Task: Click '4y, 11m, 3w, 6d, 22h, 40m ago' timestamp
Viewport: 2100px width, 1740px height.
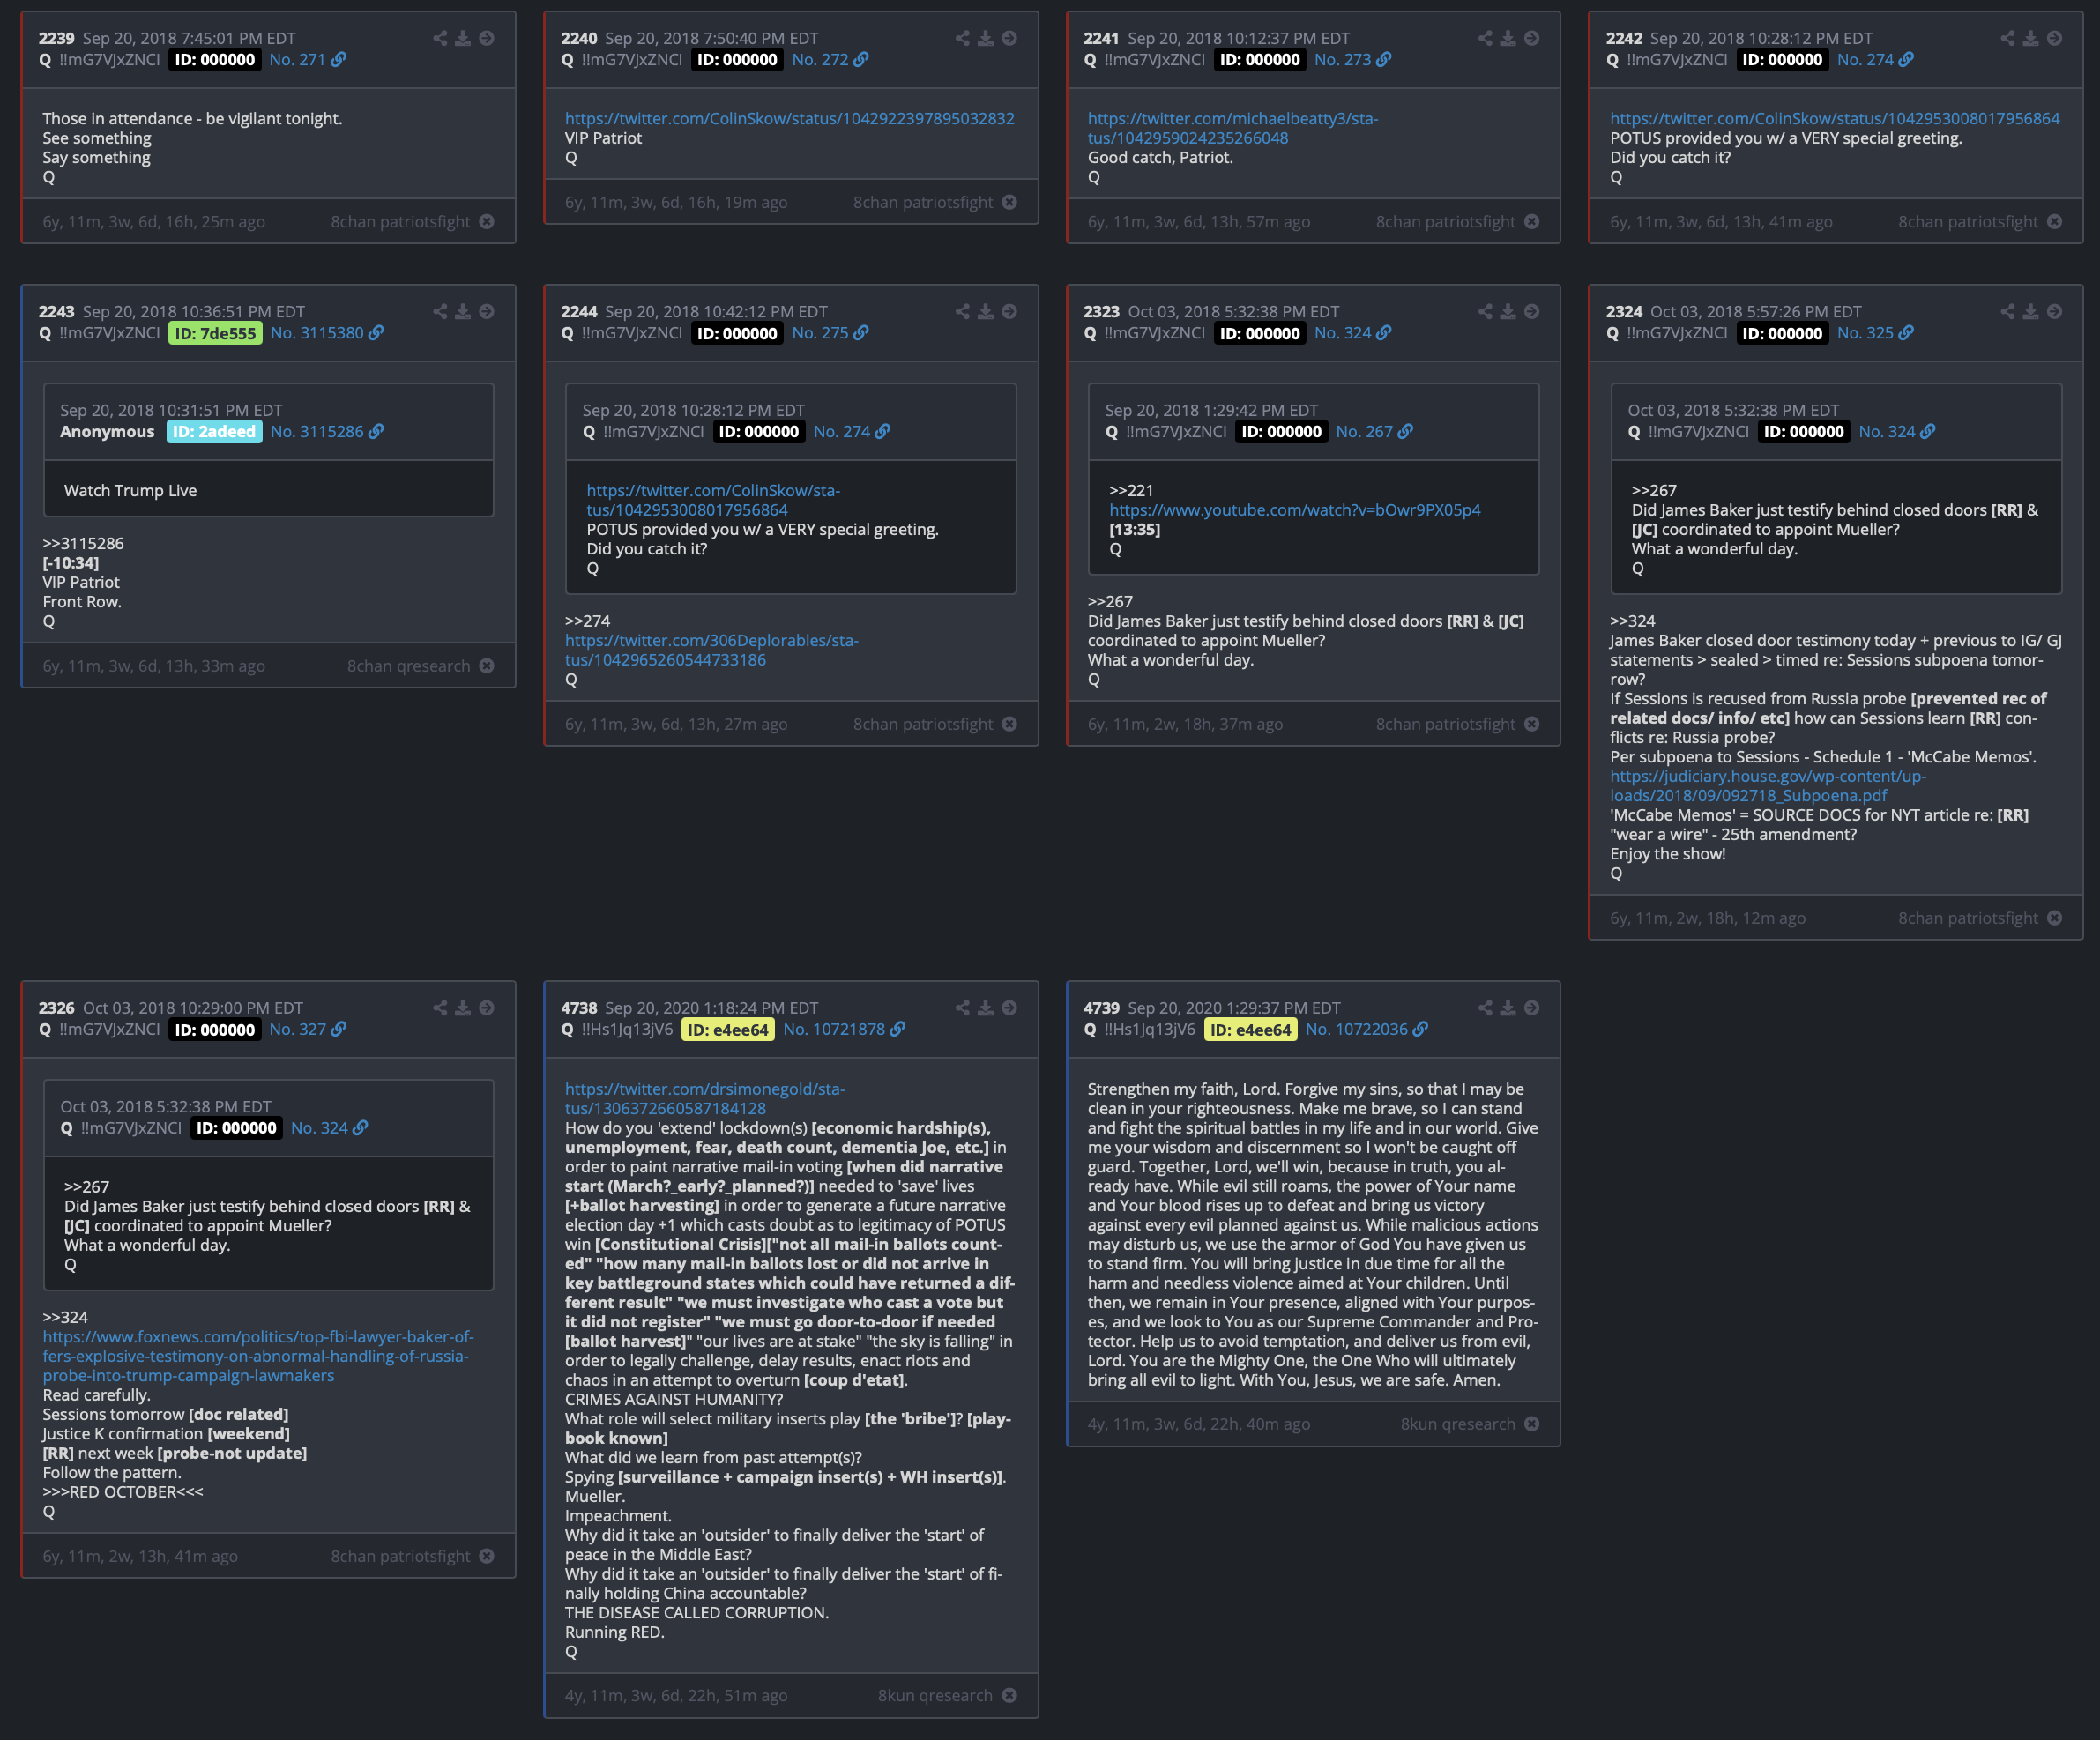Action: (x=1199, y=1424)
